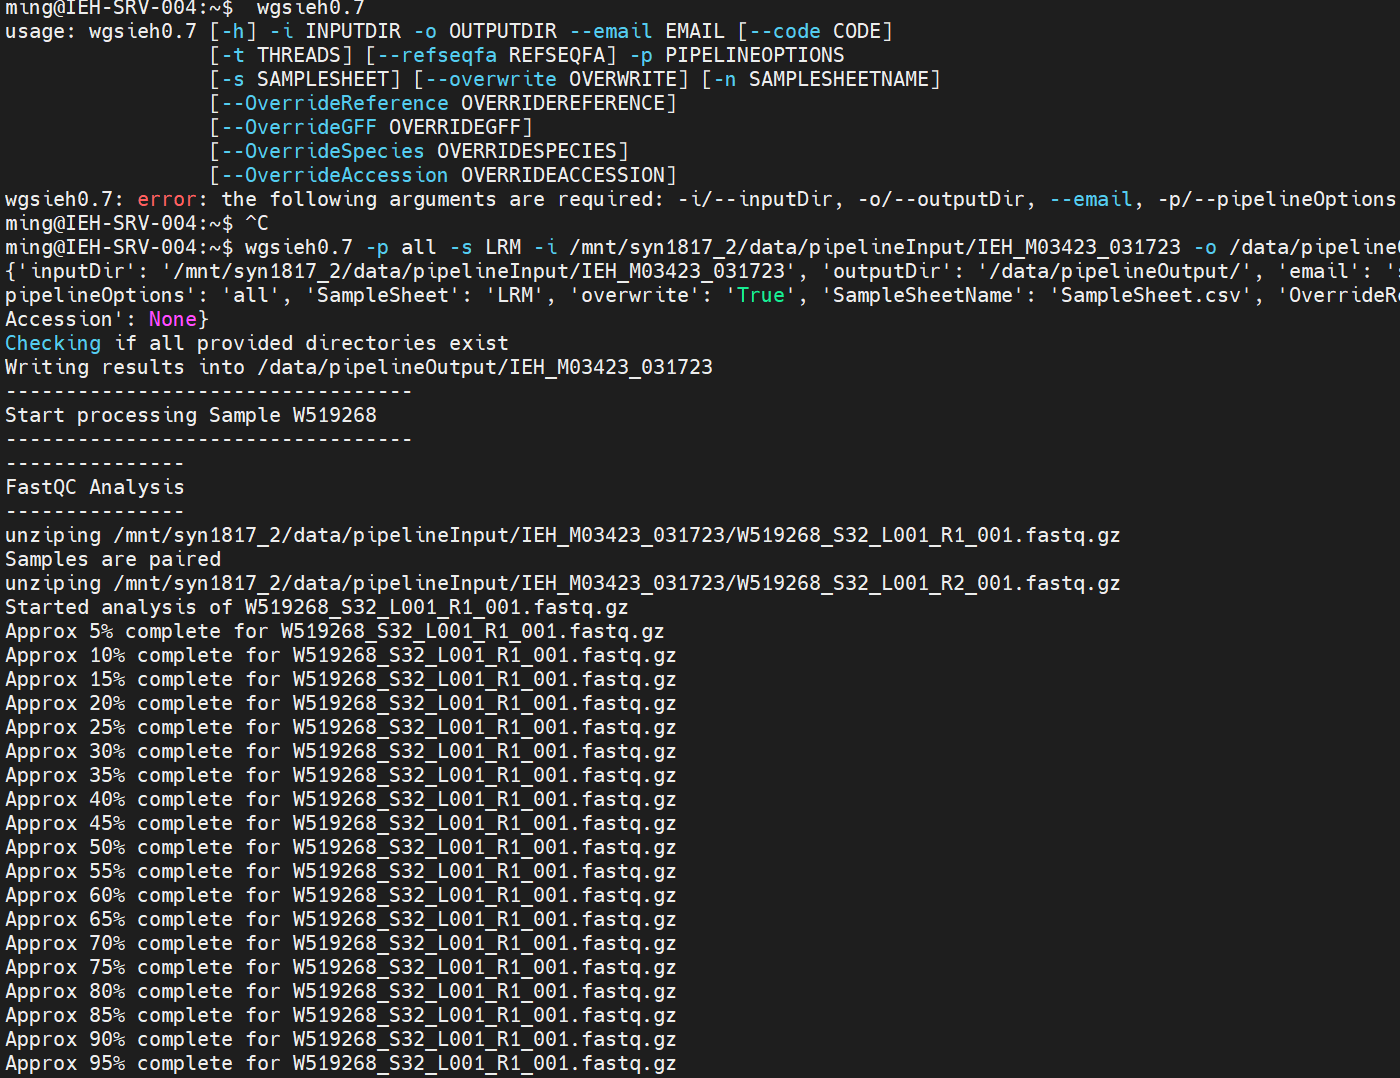Image resolution: width=1400 pixels, height=1078 pixels.
Task: Click the '--OverrideSpecies' option text
Action: pos(323,151)
